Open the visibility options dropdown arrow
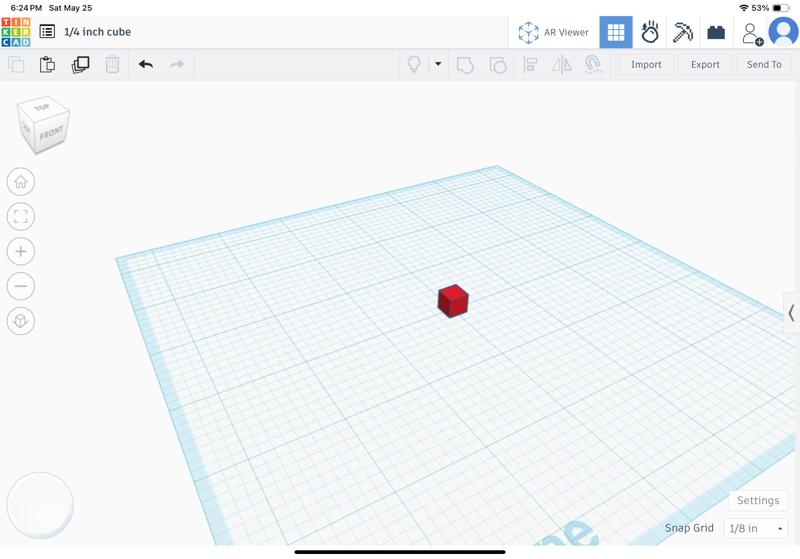800x559 pixels. click(x=438, y=64)
